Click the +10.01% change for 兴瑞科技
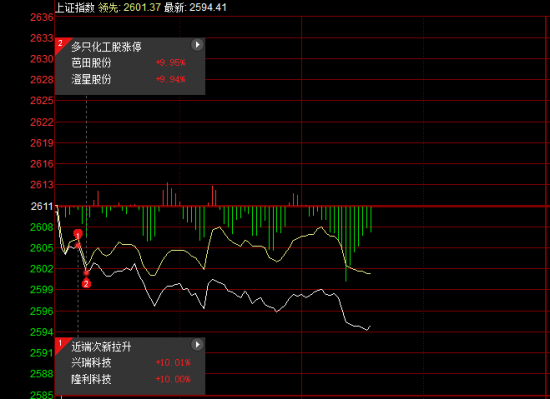Screen dimensions: 550x399 pyautogui.click(x=173, y=363)
